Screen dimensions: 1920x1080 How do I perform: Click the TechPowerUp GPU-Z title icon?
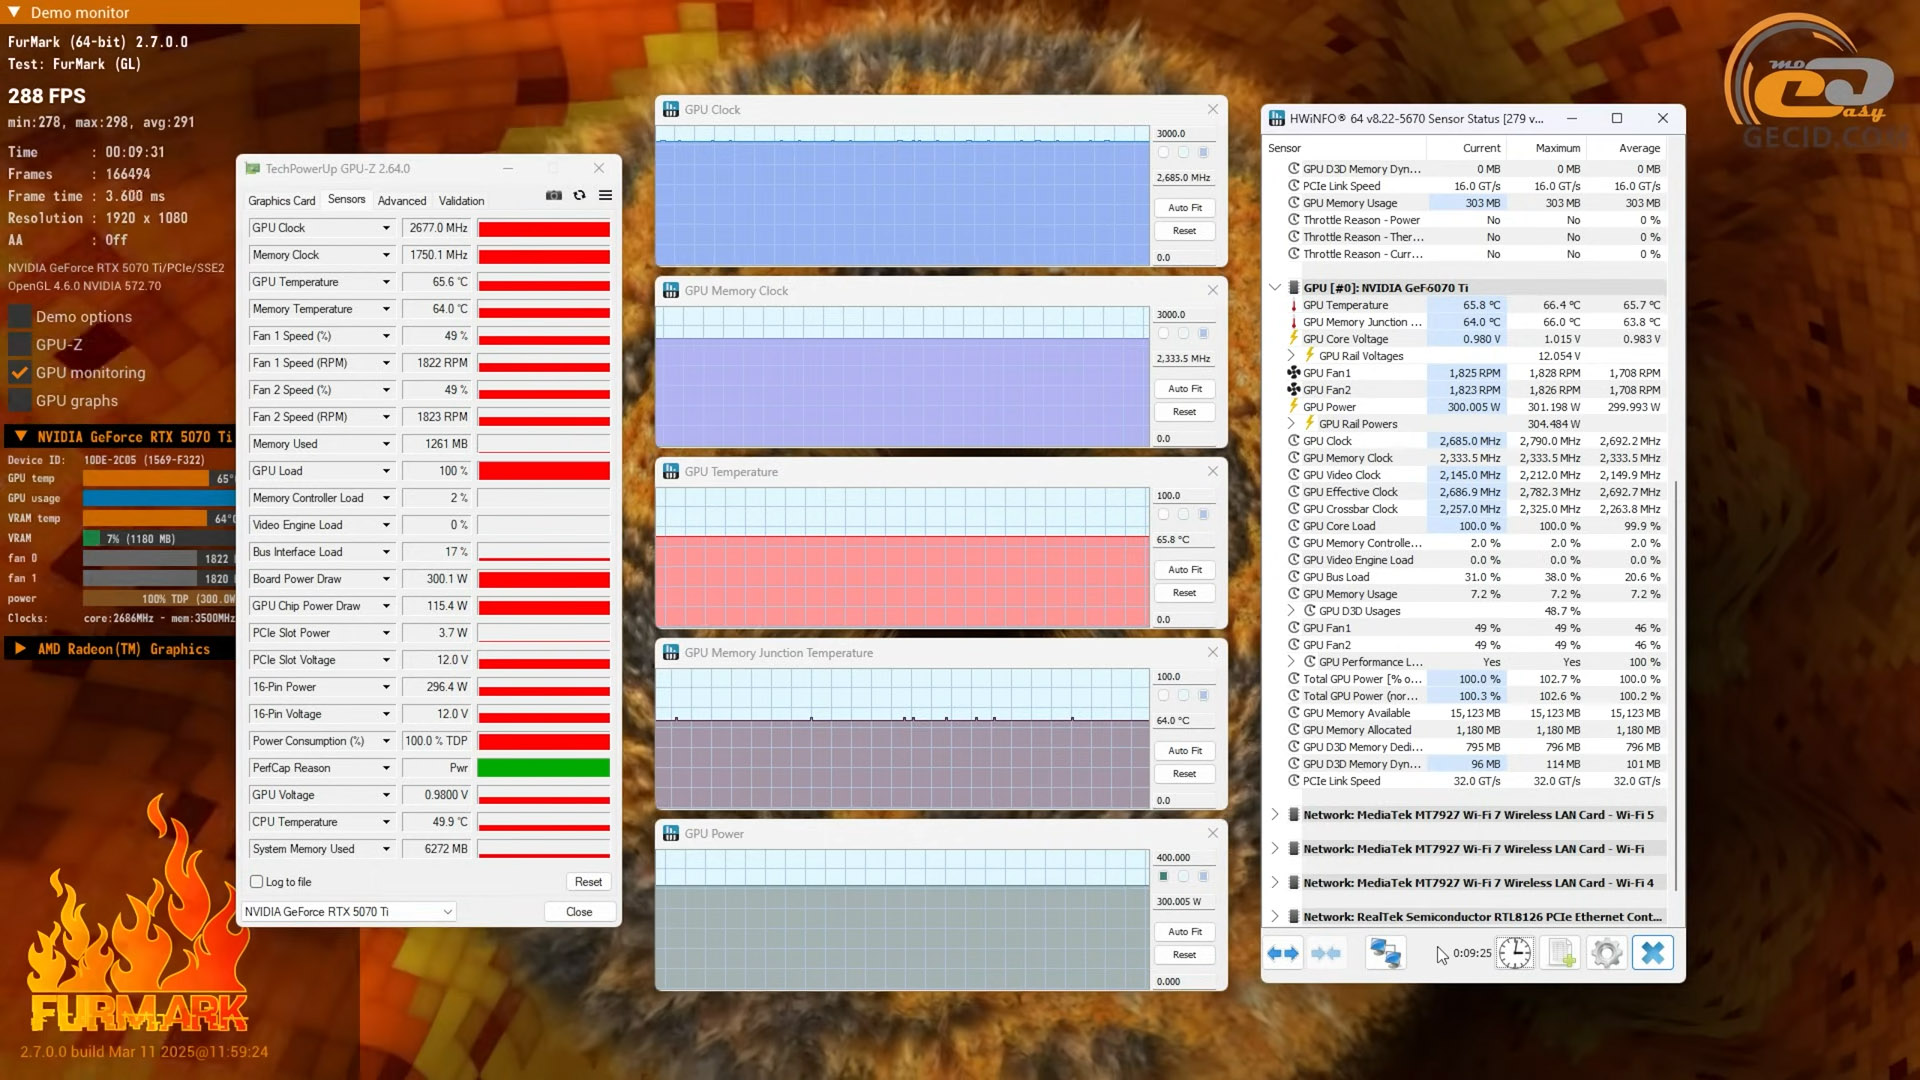click(253, 169)
